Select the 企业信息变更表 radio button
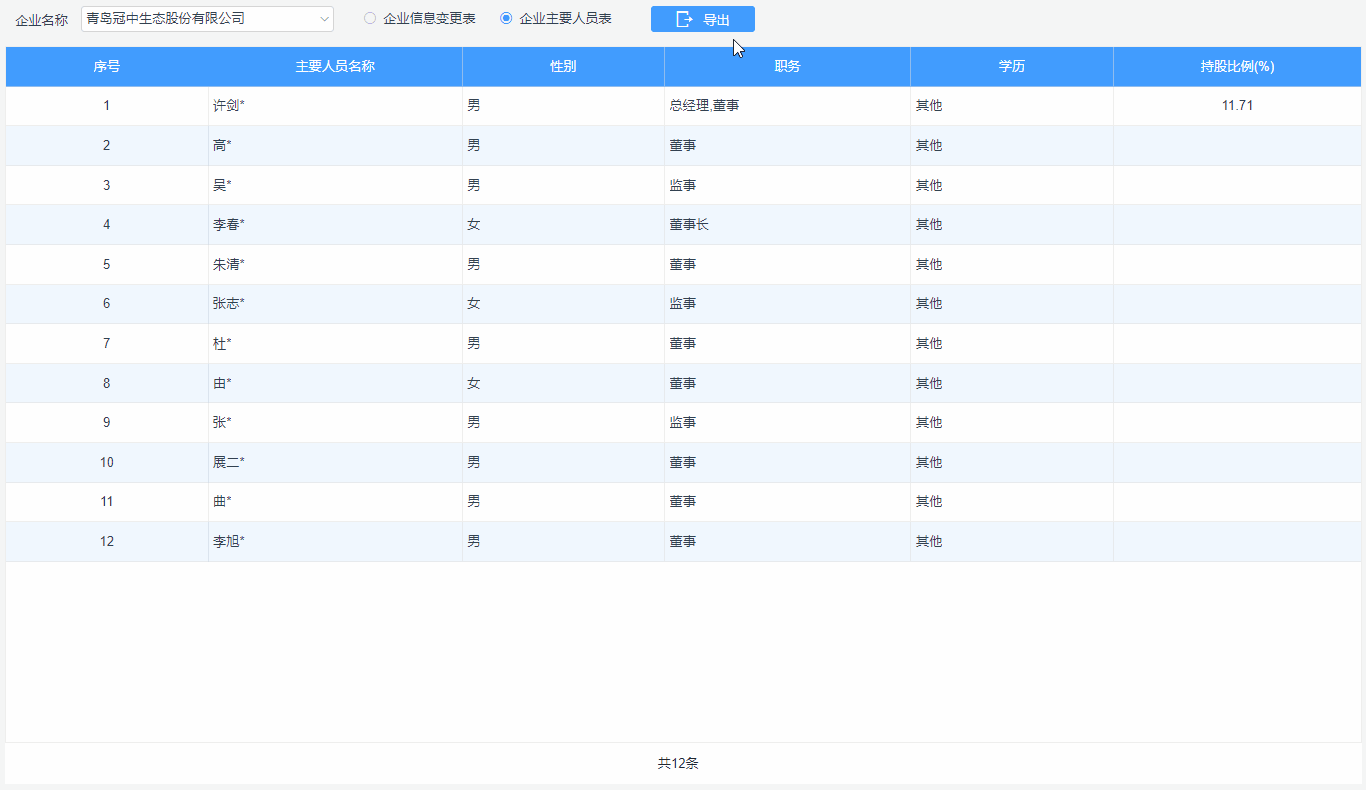1366x790 pixels. [x=370, y=18]
